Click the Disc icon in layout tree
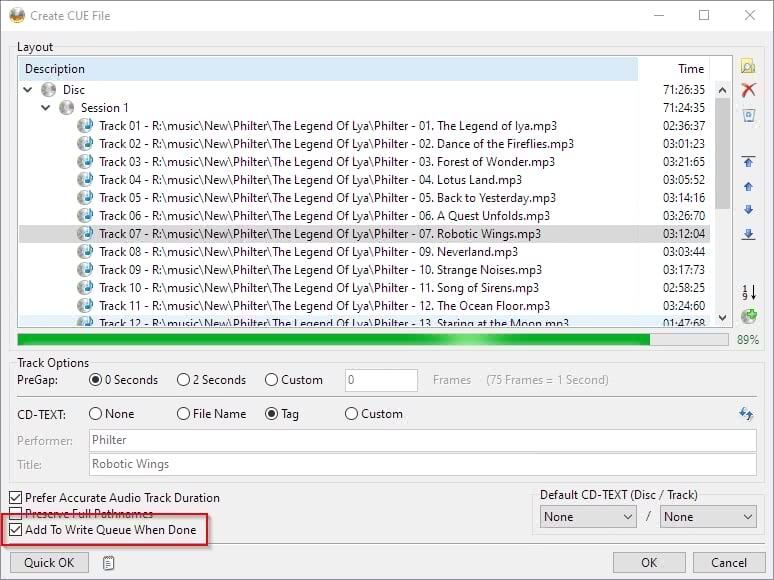The image size is (774, 580). [48, 90]
